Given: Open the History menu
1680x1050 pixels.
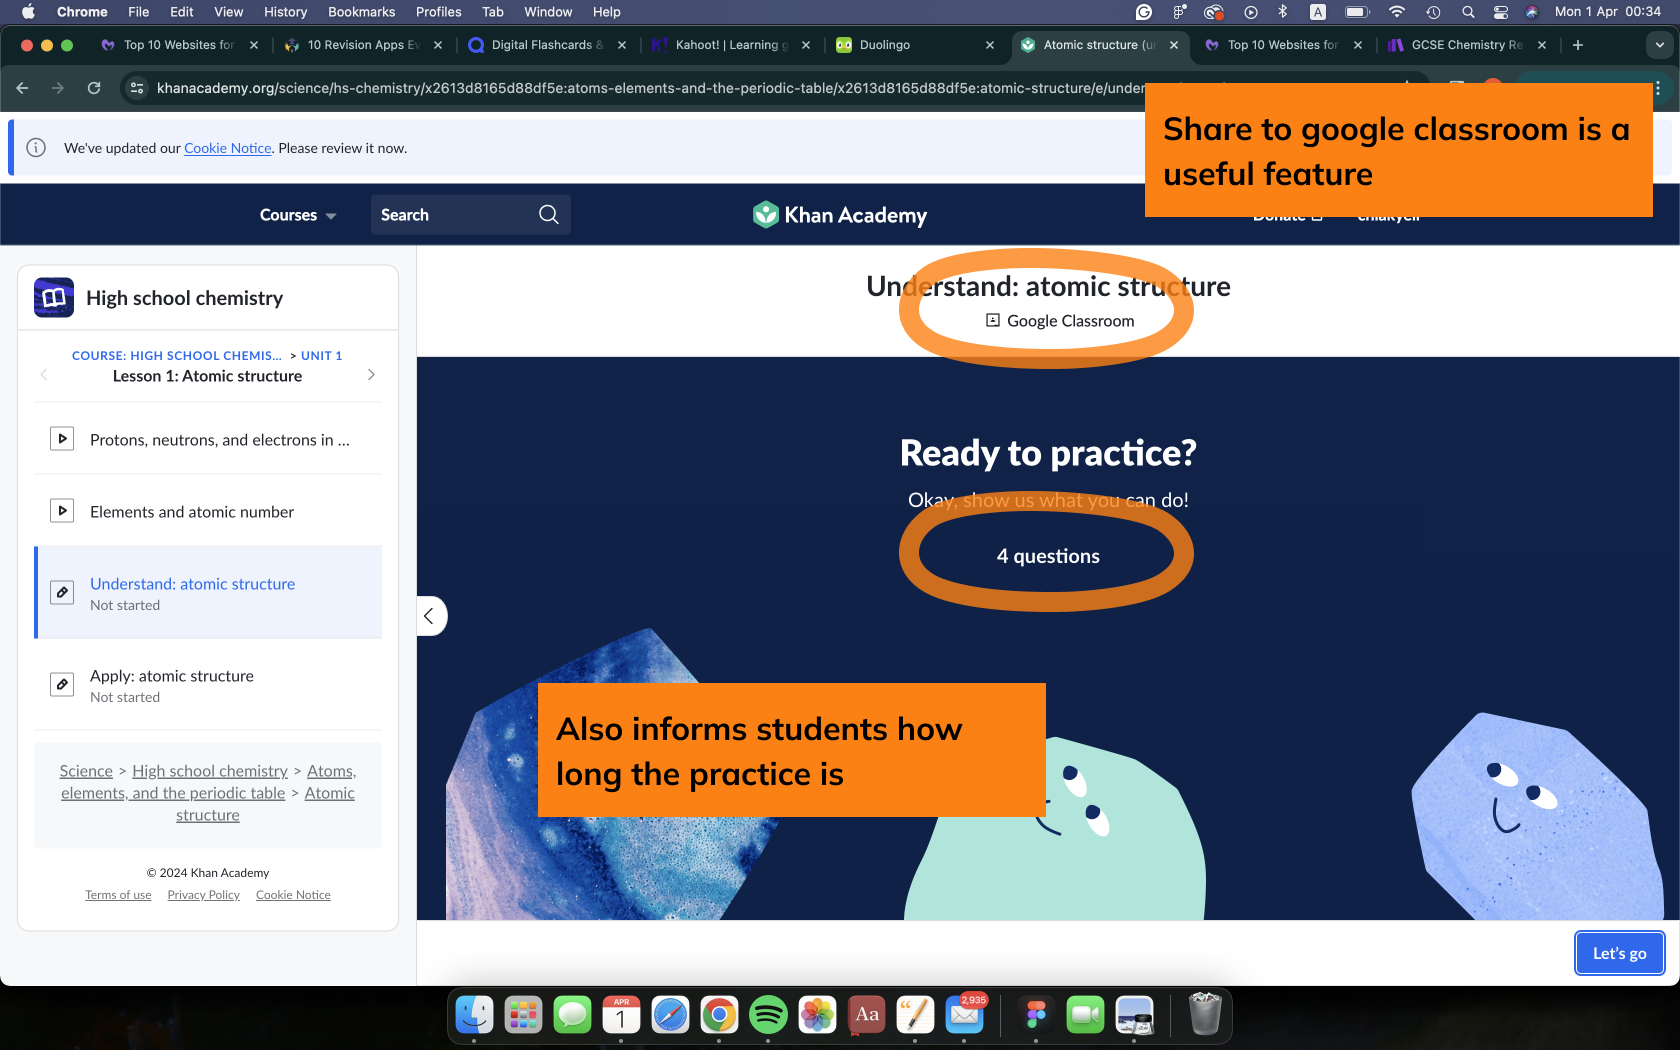Looking at the screenshot, I should pyautogui.click(x=285, y=12).
